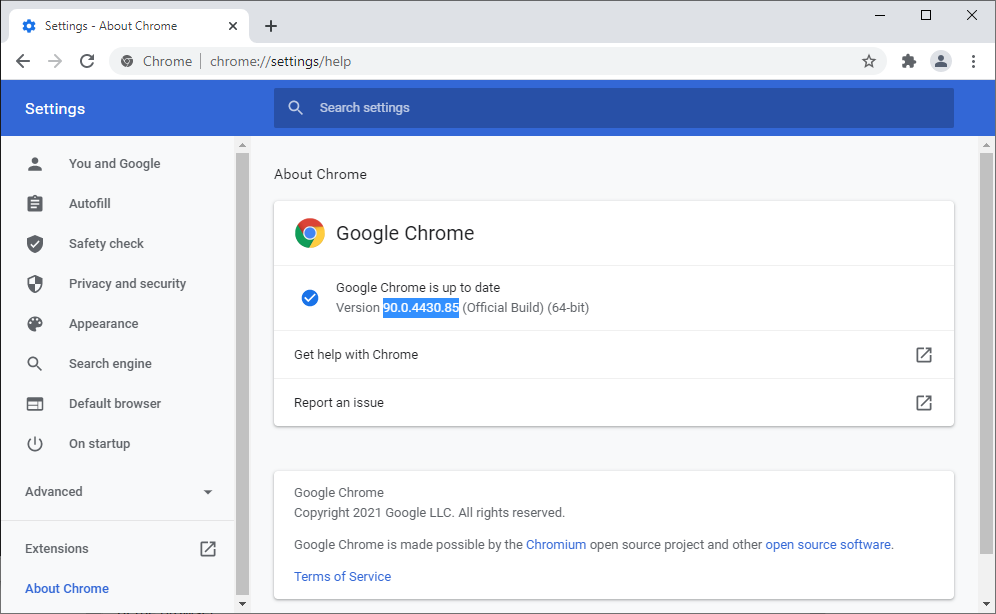This screenshot has height=614, width=996.
Task: Open Search engine via magnifier icon
Action: pos(36,363)
